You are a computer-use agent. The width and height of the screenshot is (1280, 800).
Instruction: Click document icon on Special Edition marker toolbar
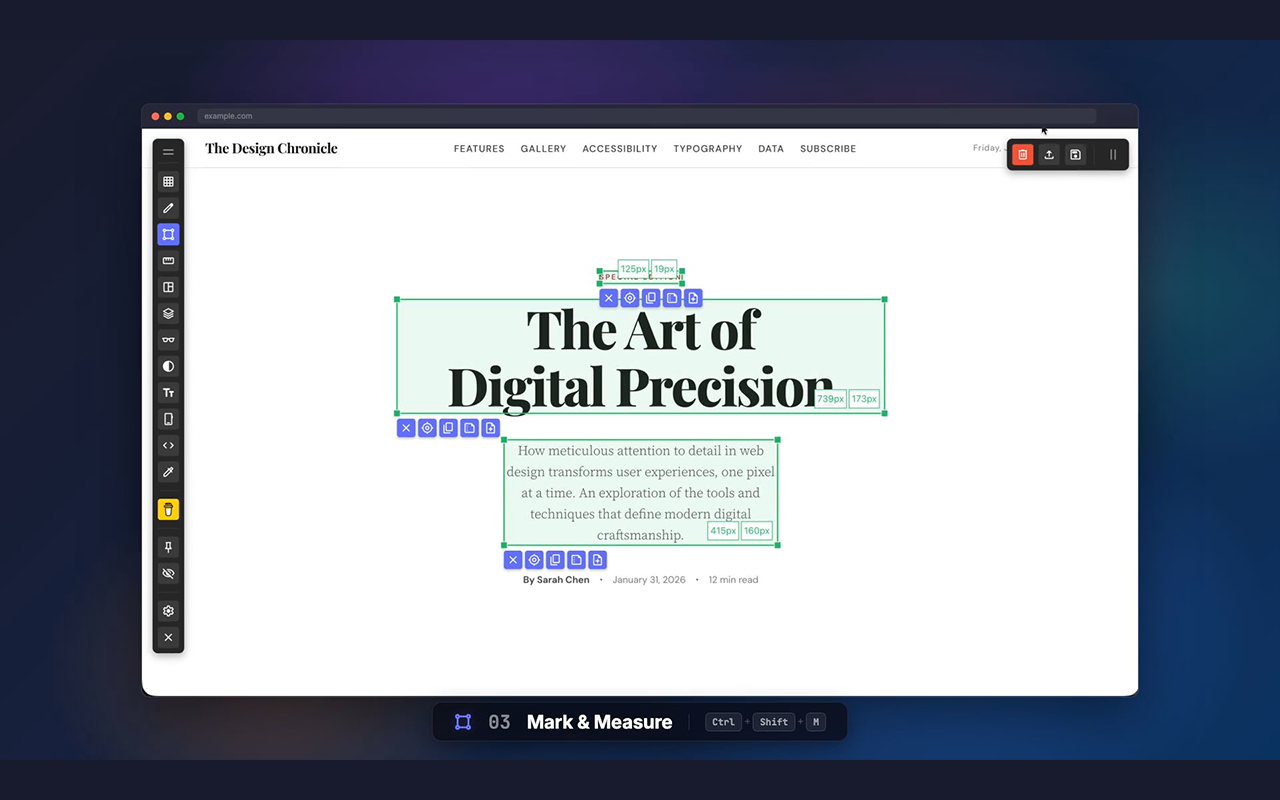coord(672,298)
